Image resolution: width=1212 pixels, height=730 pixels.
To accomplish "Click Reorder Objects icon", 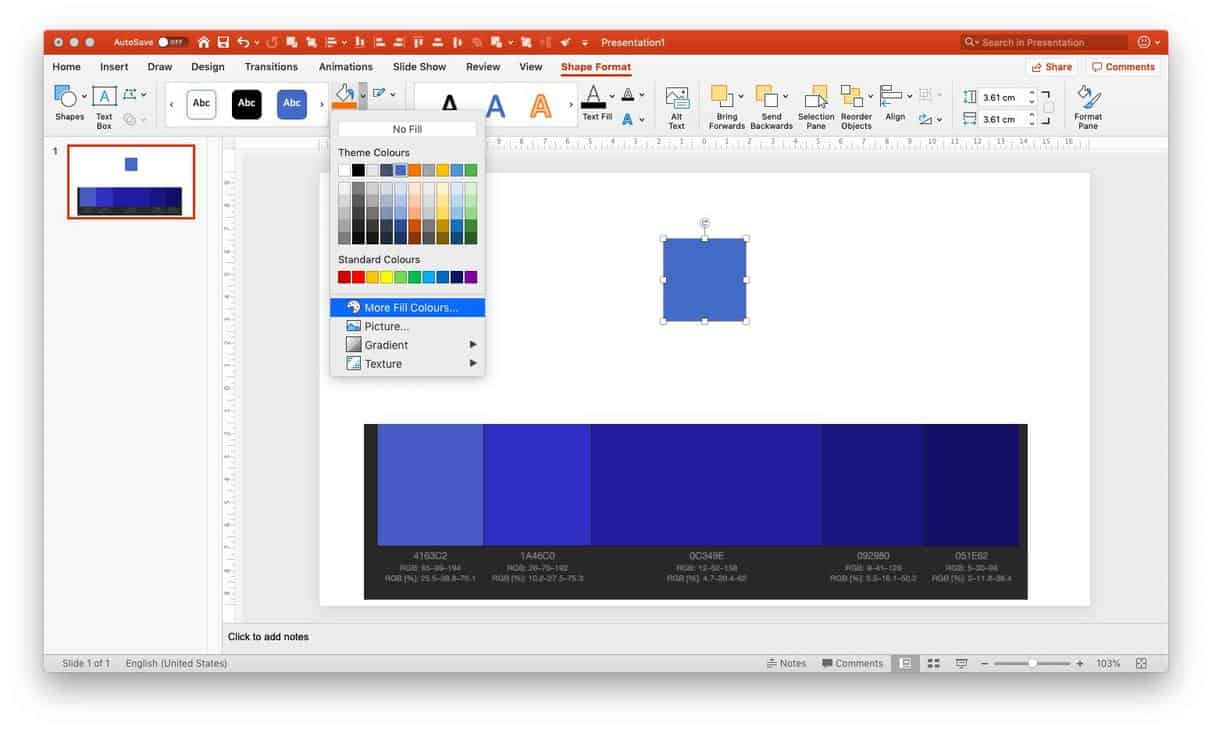I will 852,97.
